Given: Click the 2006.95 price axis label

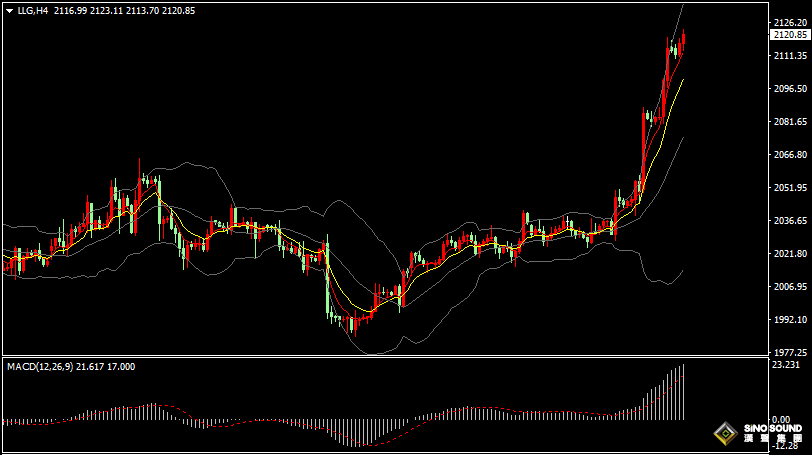Looking at the screenshot, I should 790,287.
